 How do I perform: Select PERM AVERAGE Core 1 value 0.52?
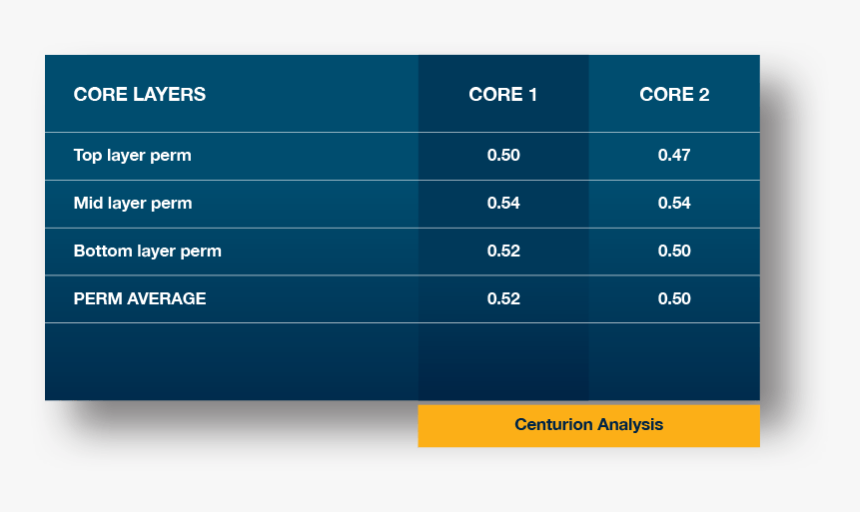tap(503, 299)
